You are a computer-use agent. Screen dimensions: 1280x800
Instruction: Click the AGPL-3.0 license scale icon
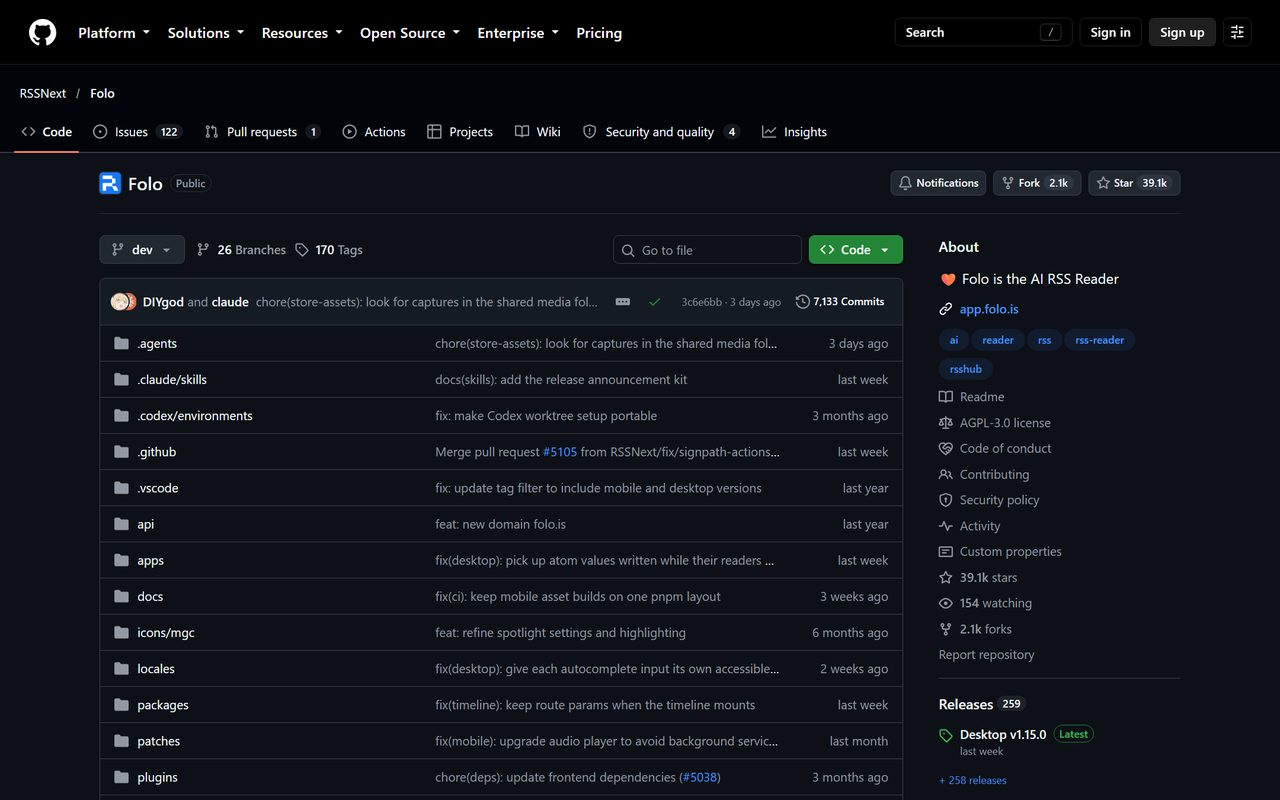946,423
